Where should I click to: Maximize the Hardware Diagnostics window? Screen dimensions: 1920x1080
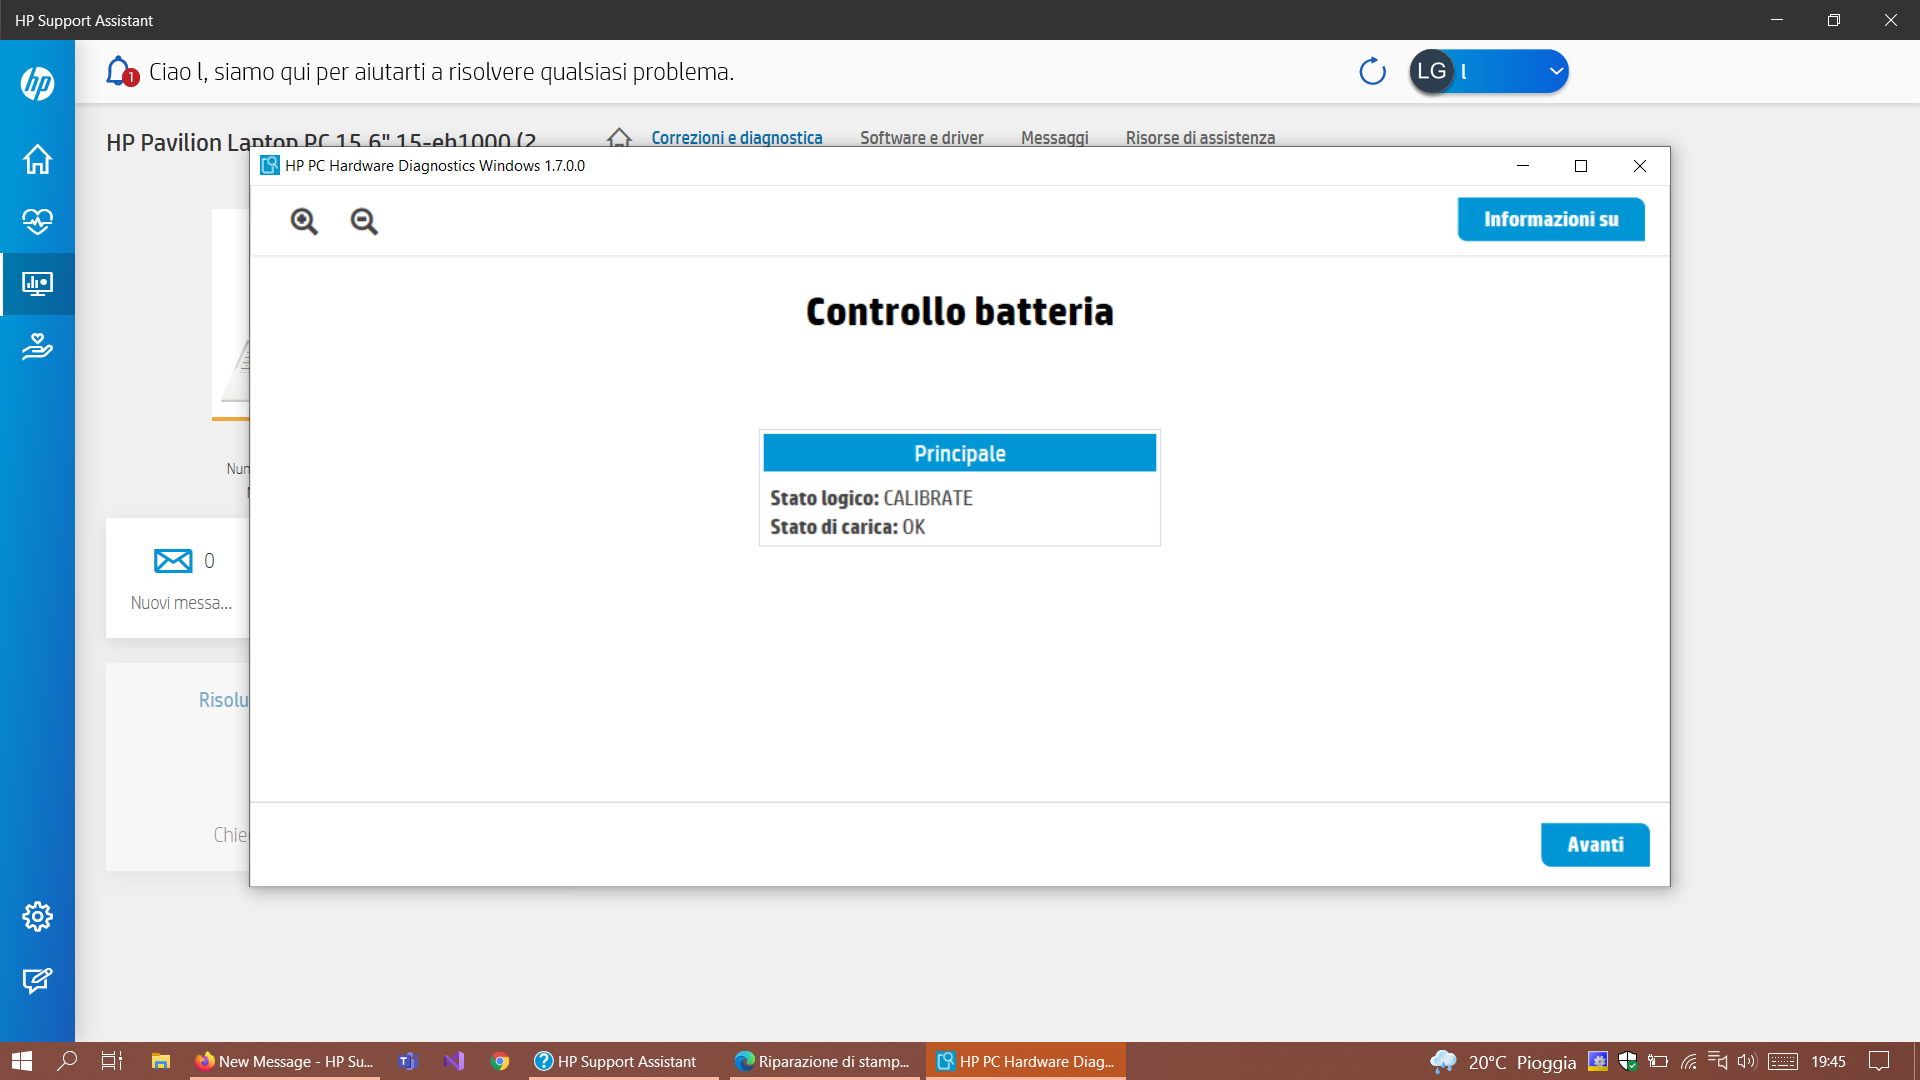pos(1581,166)
